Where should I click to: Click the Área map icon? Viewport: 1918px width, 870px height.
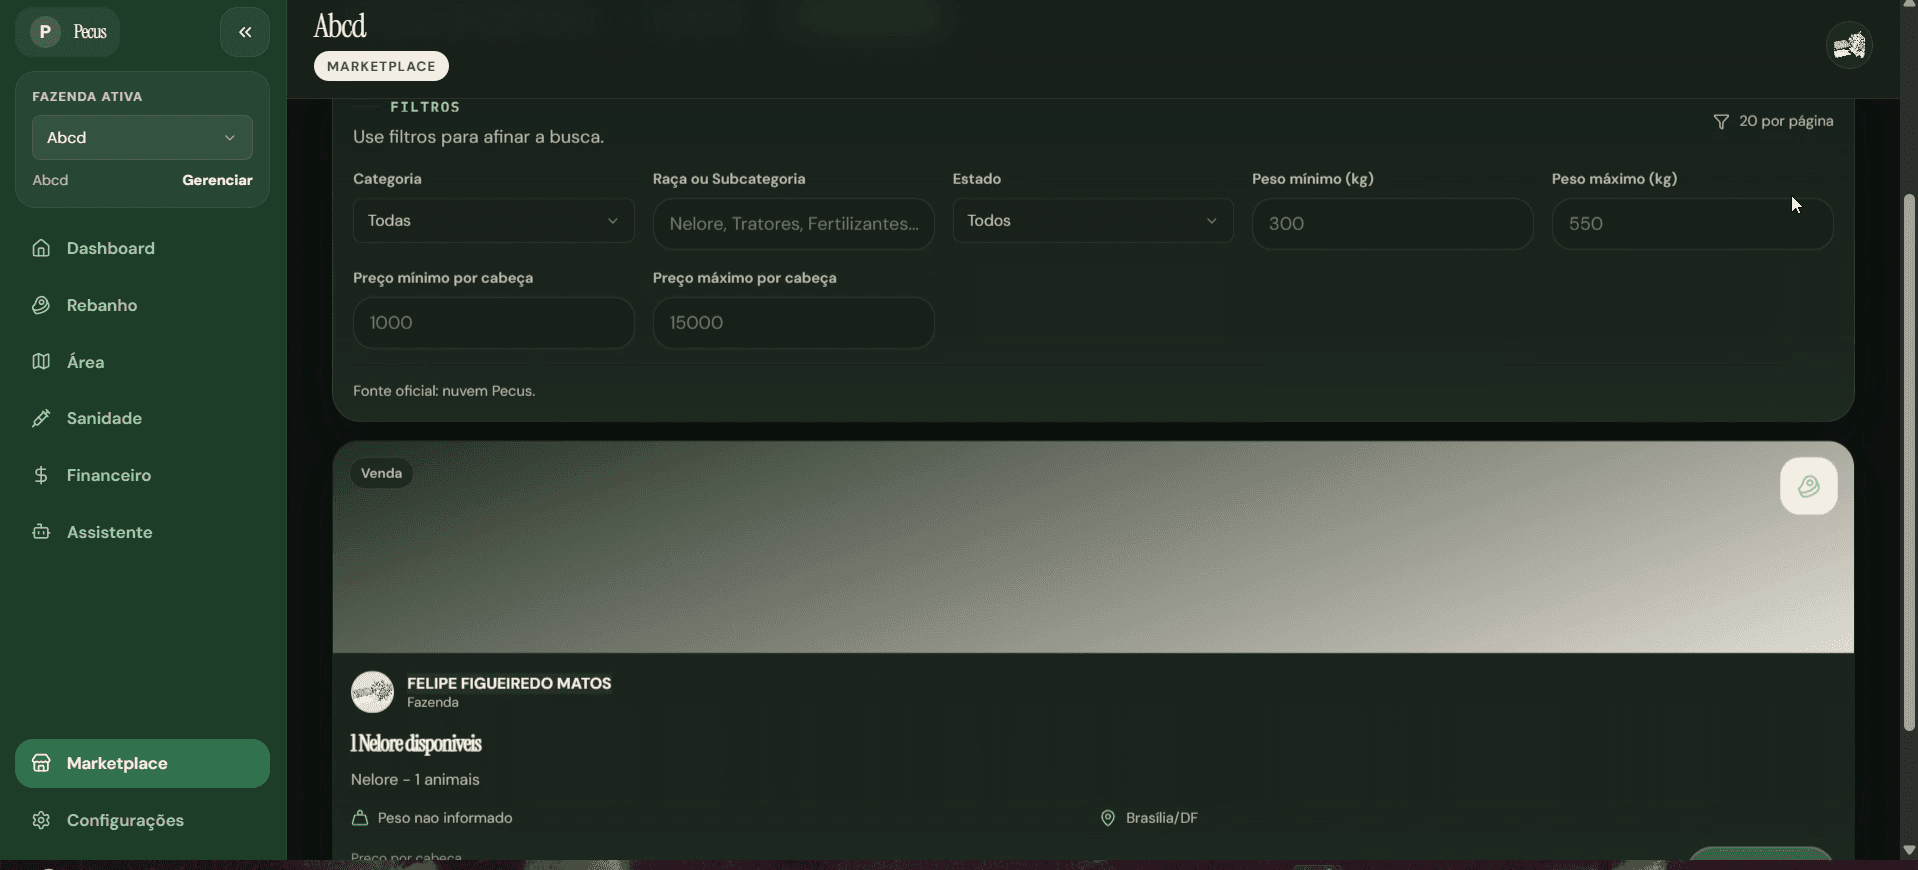pyautogui.click(x=41, y=362)
